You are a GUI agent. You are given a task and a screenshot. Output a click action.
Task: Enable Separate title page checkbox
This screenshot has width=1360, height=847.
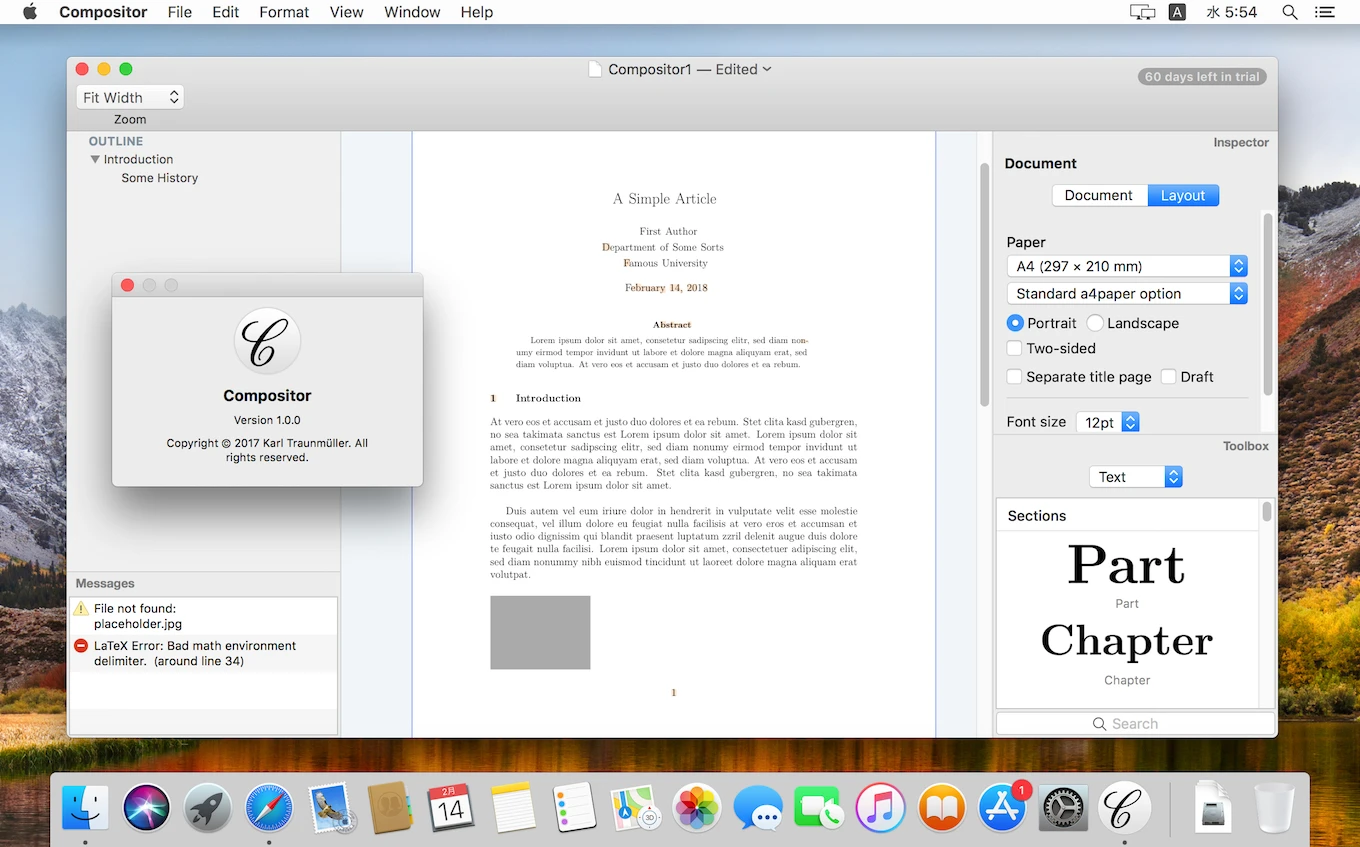pos(1014,377)
